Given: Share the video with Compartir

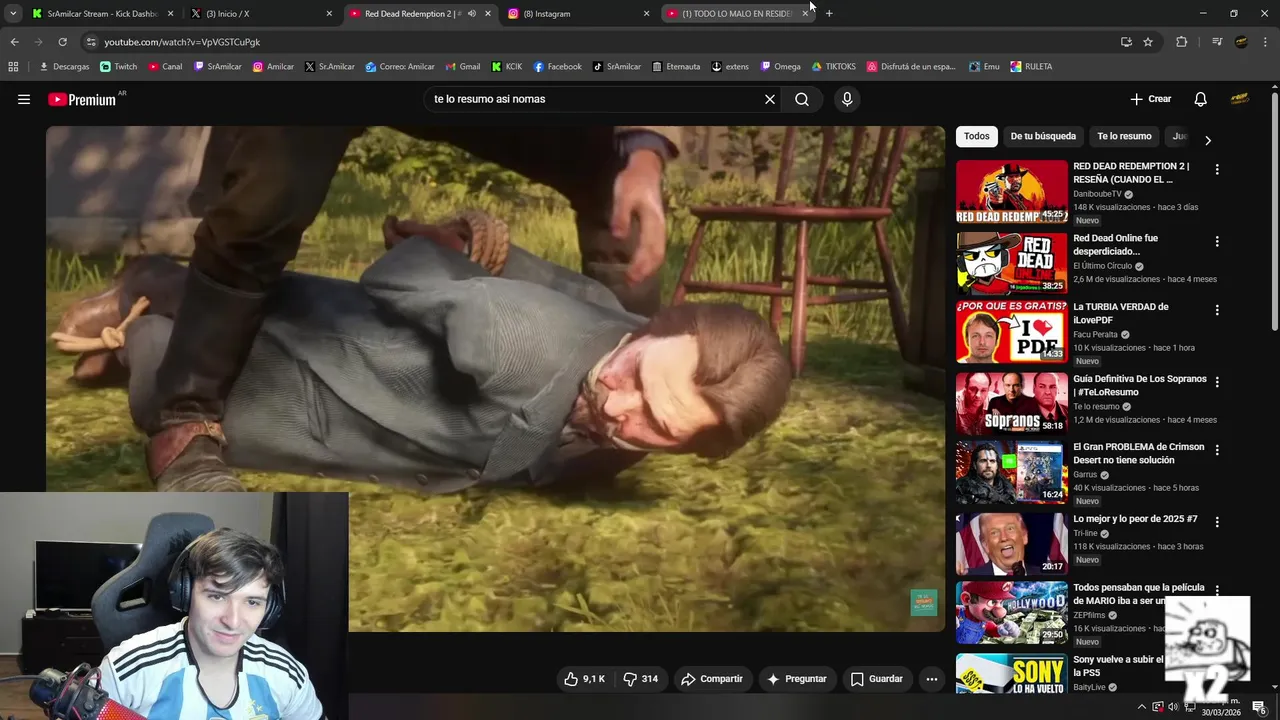Looking at the screenshot, I should point(712,679).
